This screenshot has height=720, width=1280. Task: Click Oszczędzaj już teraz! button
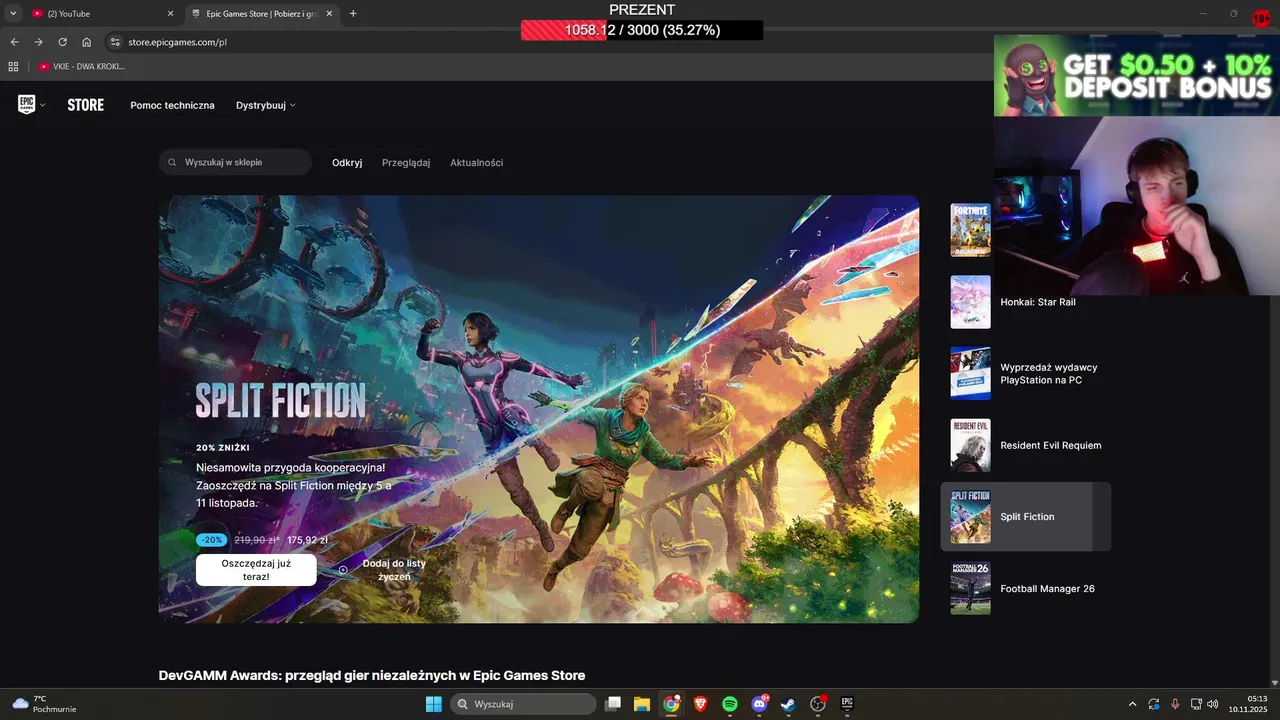pyautogui.click(x=256, y=570)
